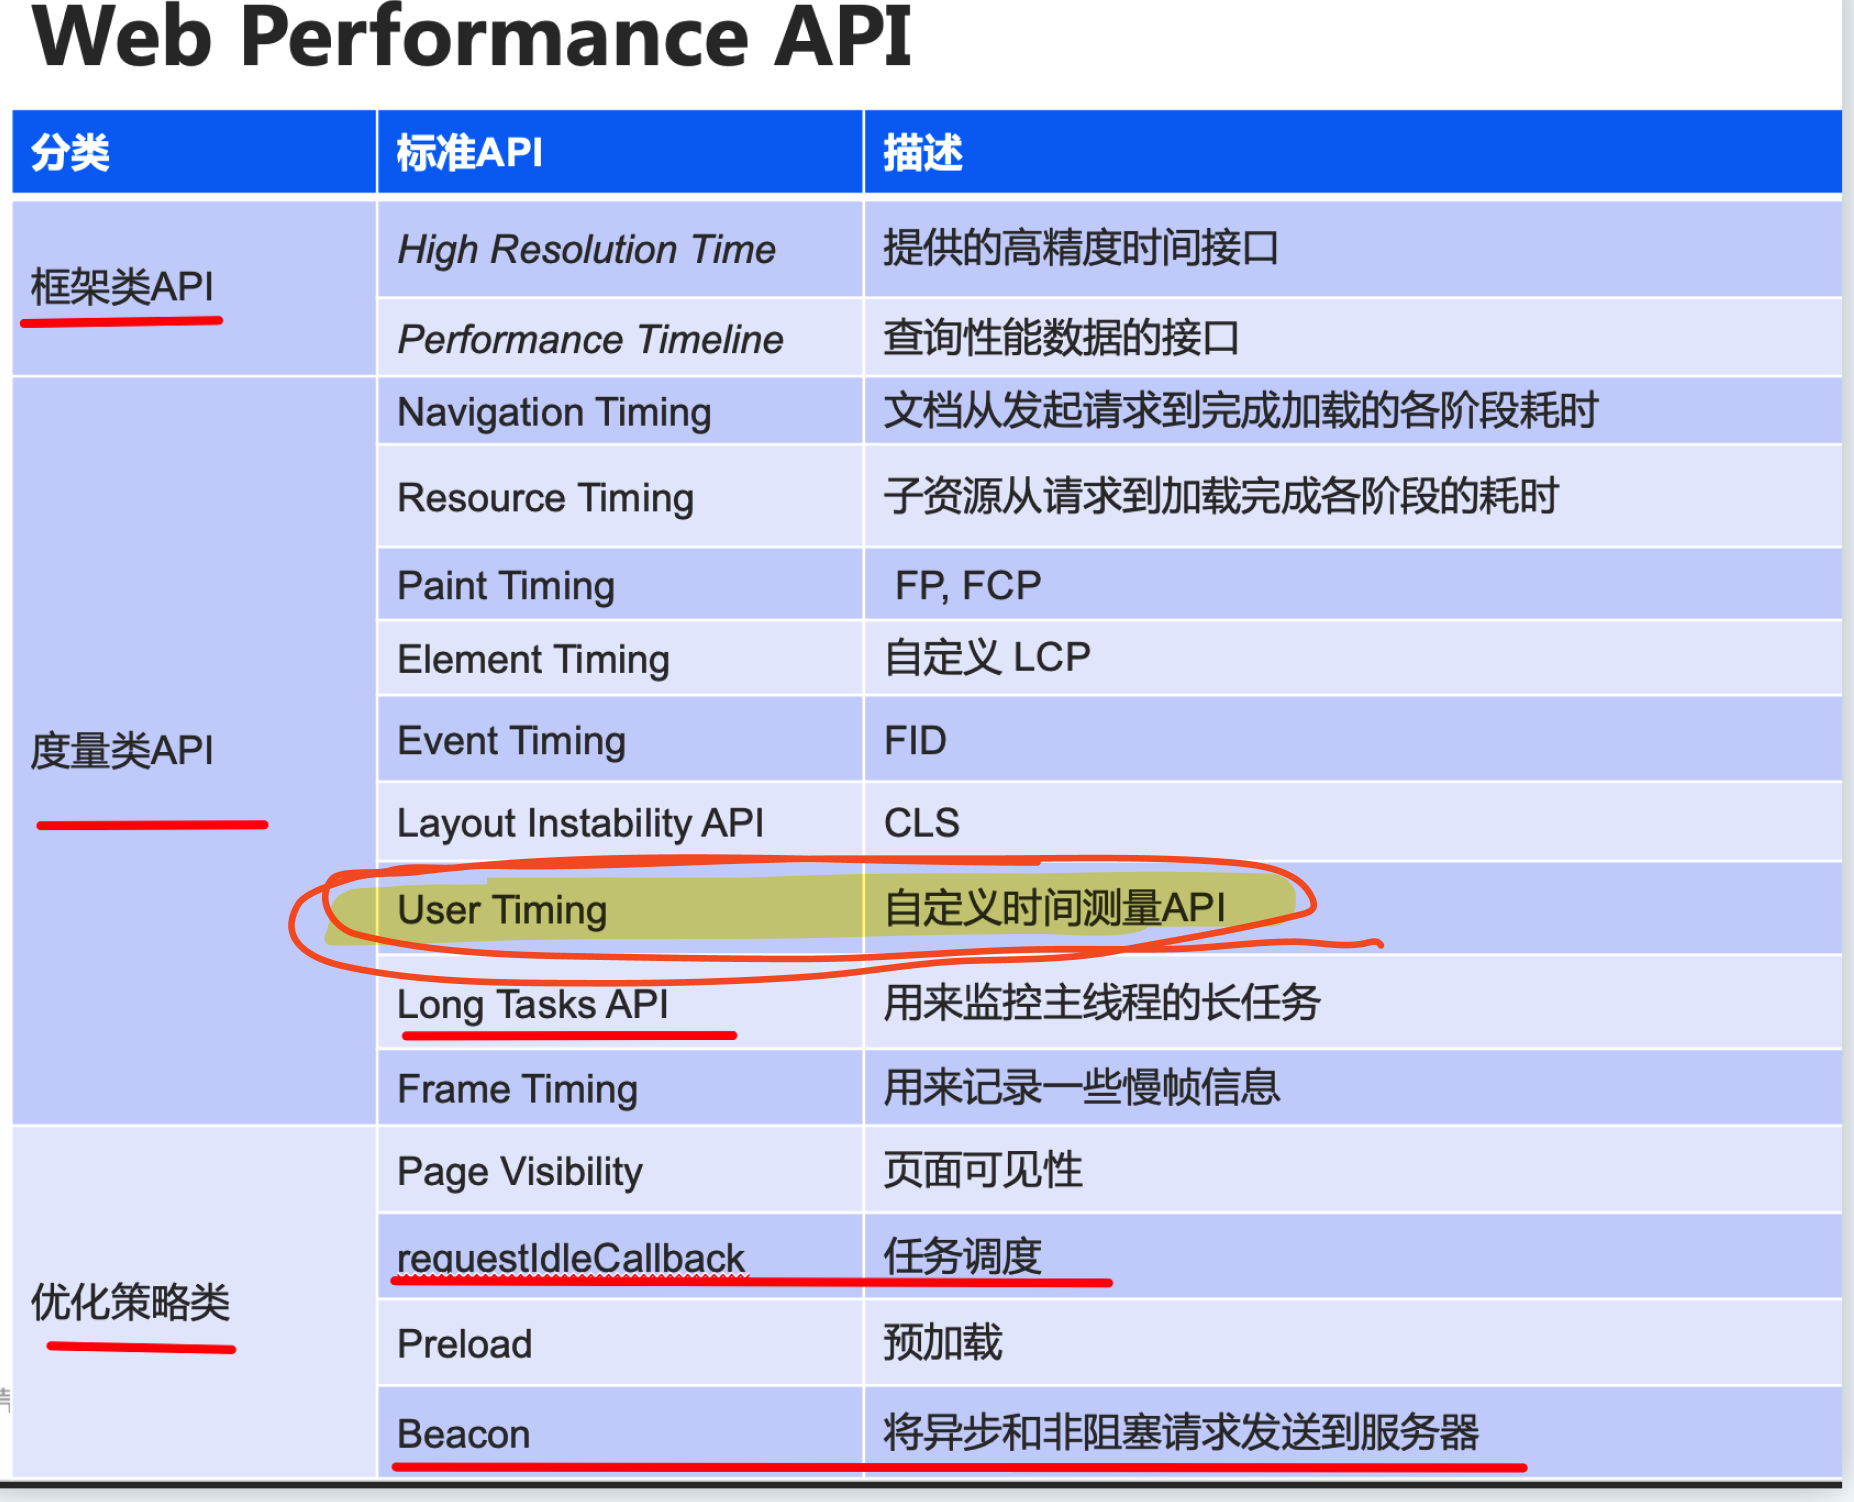Click the '度量类API' category cell
The width and height of the screenshot is (1854, 1502).
coord(194,750)
